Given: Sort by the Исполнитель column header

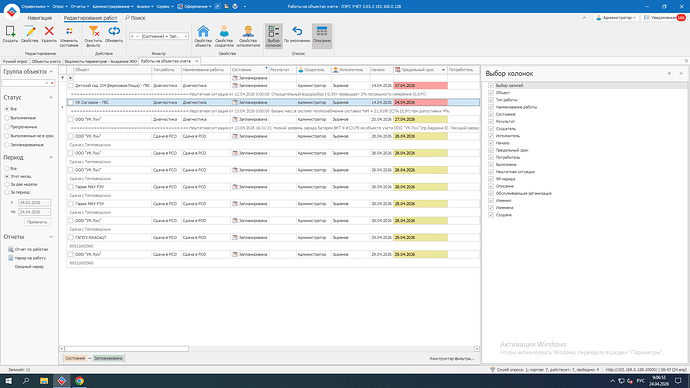Looking at the screenshot, I should pyautogui.click(x=350, y=70).
